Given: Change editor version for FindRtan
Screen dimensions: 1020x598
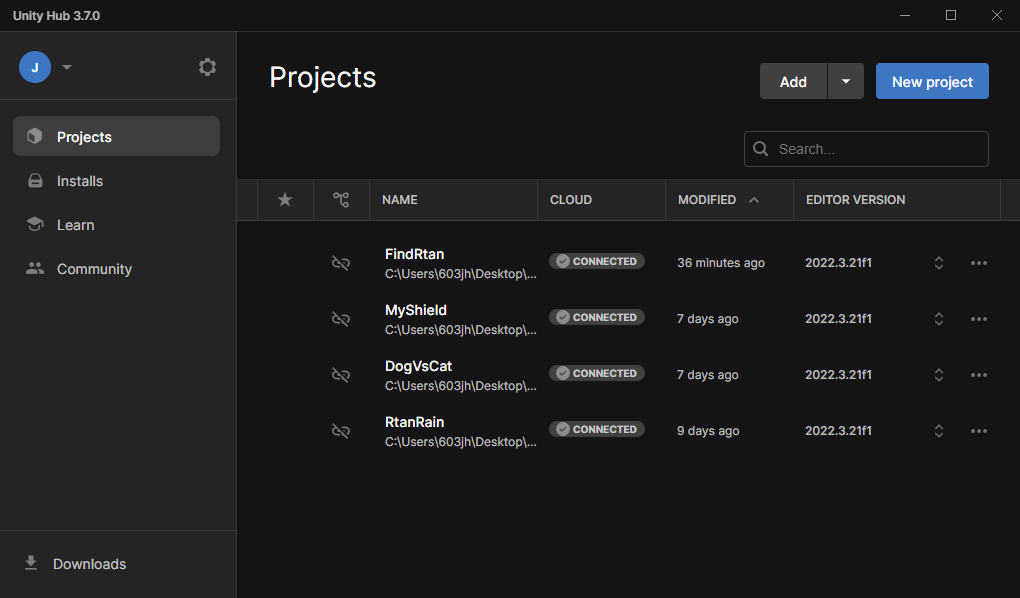Looking at the screenshot, I should pos(939,263).
